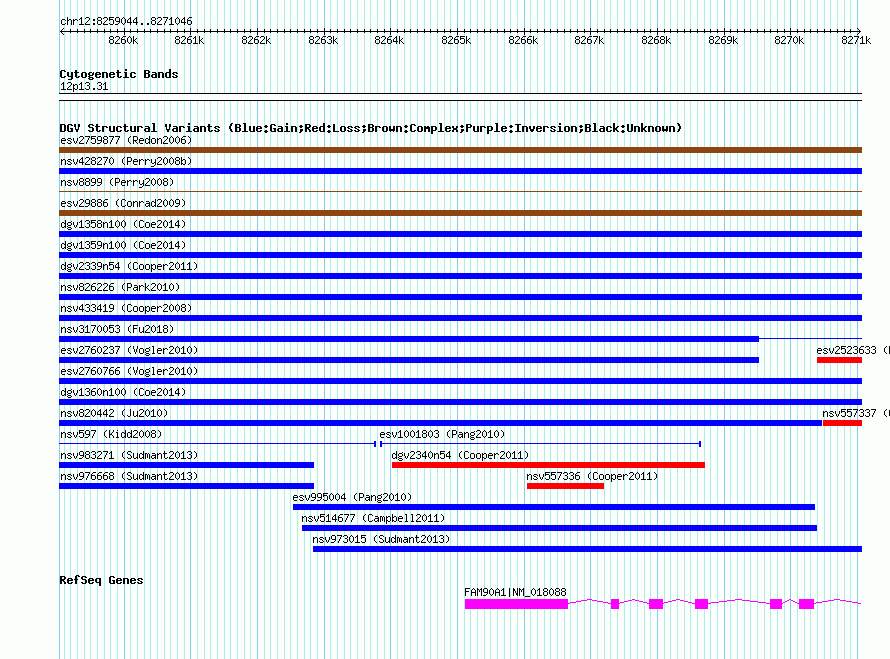Click the Cytogenetic Bands track title

(119, 74)
